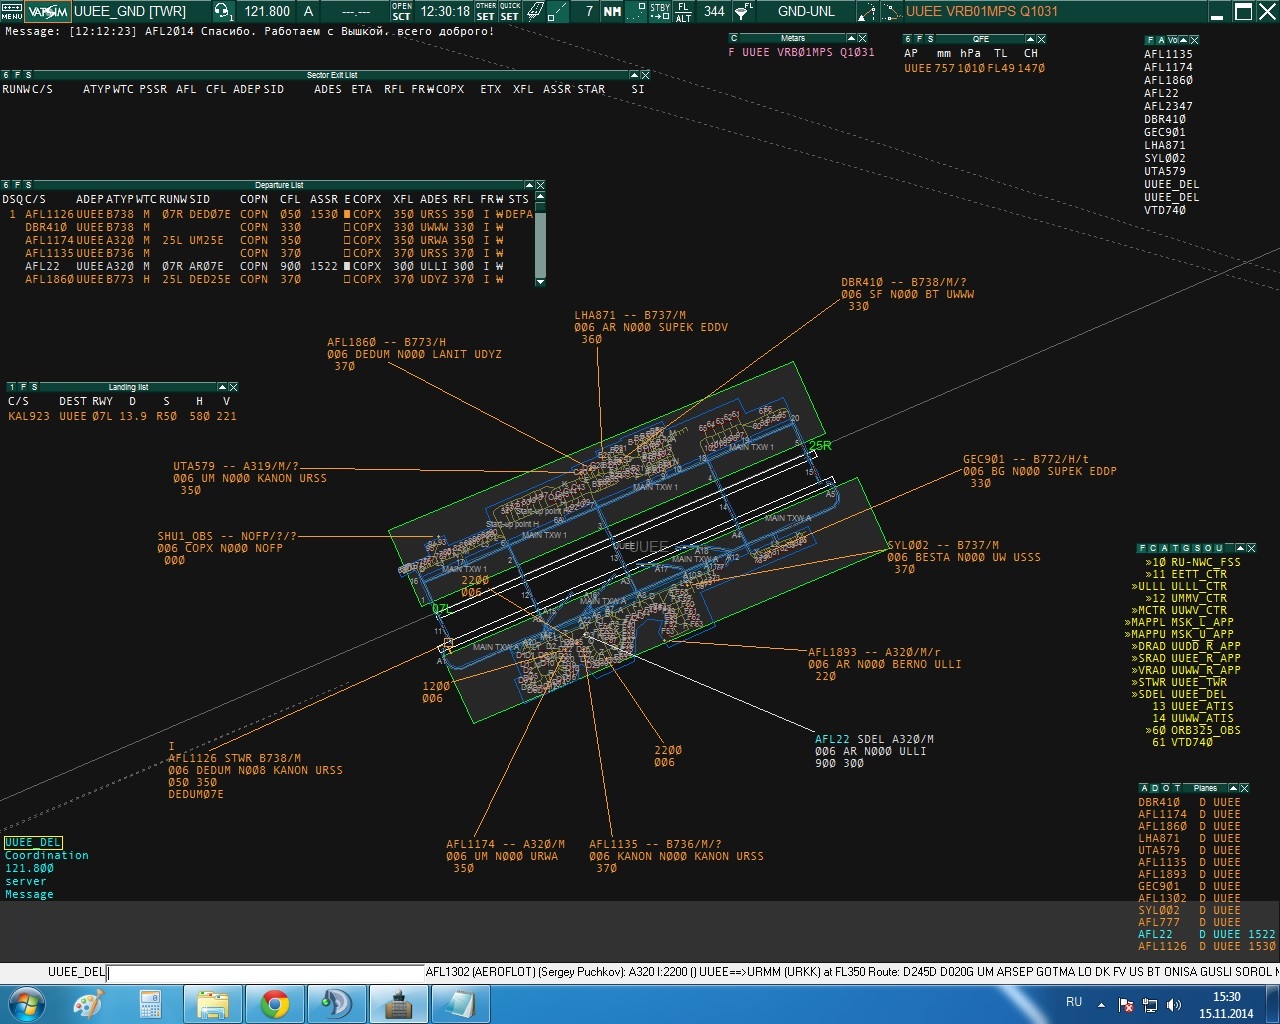
Task: Select the UUEE_DEL chat tab
Action: click(33, 843)
